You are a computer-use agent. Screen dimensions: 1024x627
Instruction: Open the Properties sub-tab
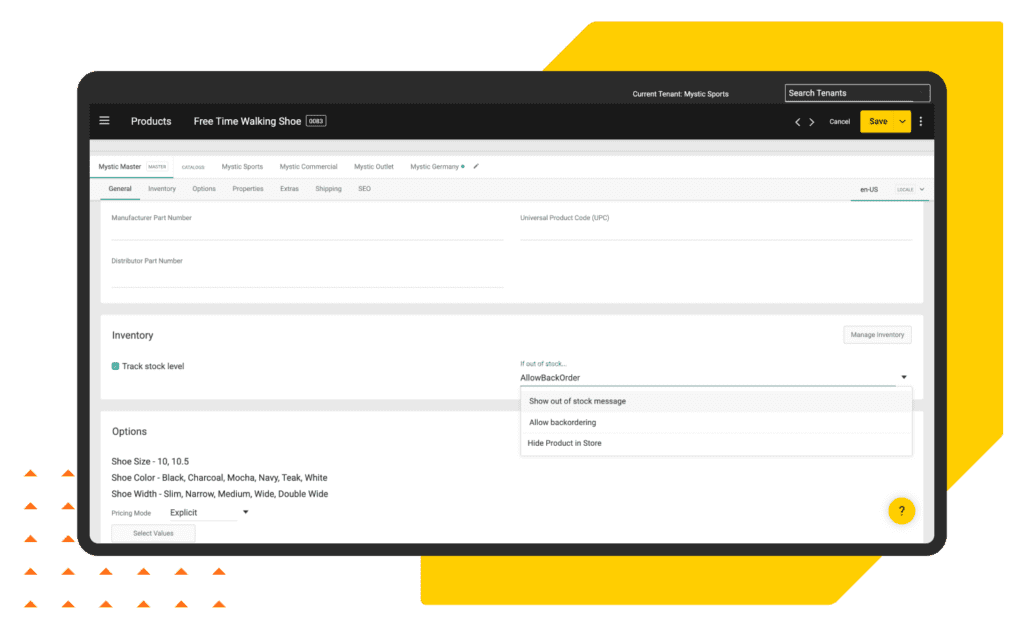(x=248, y=189)
